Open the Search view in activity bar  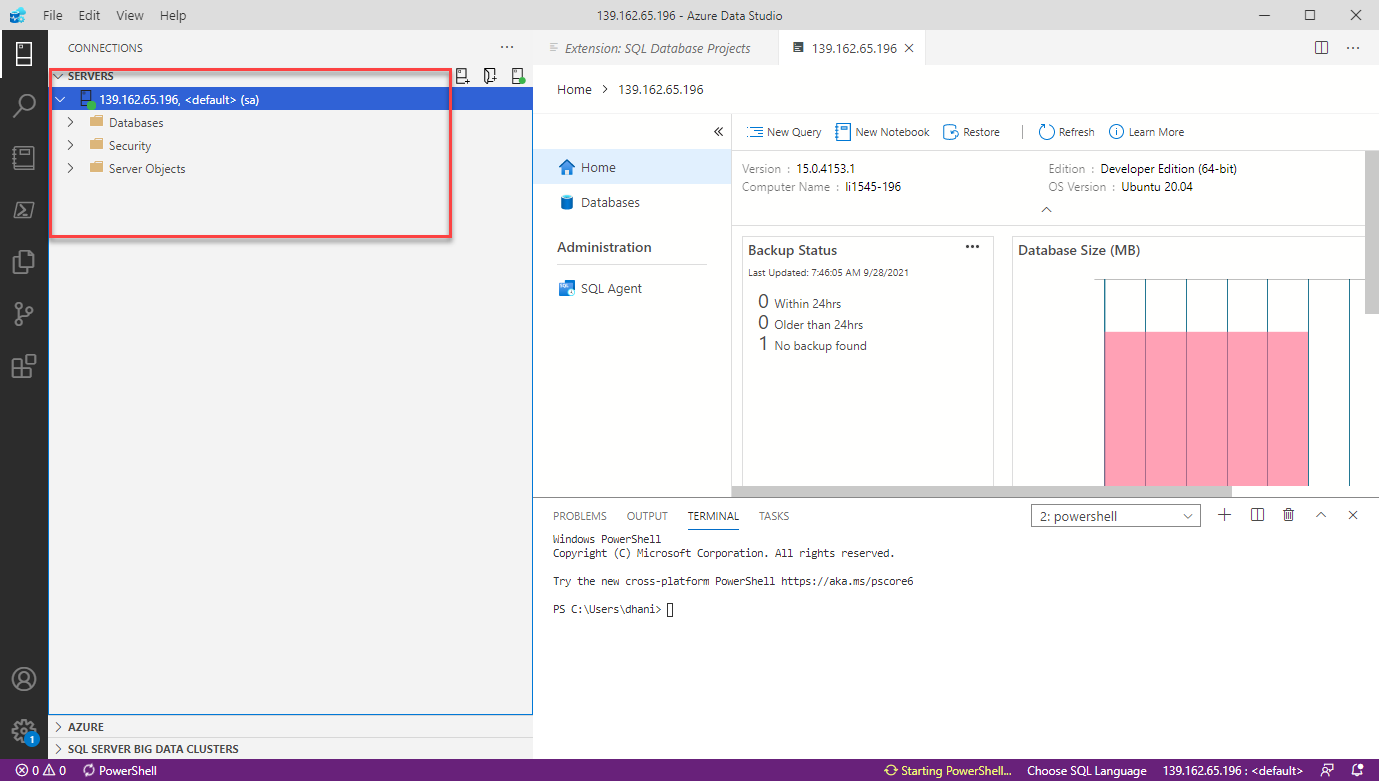point(24,106)
